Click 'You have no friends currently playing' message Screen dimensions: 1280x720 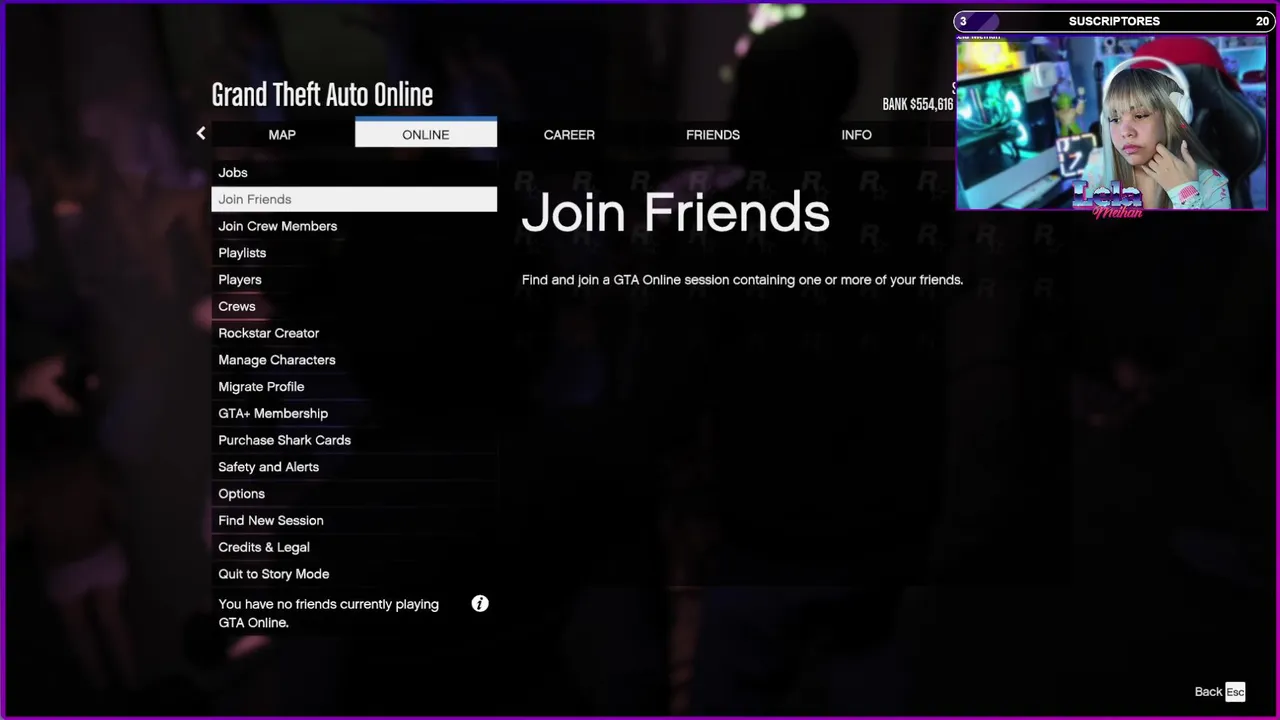(x=328, y=613)
